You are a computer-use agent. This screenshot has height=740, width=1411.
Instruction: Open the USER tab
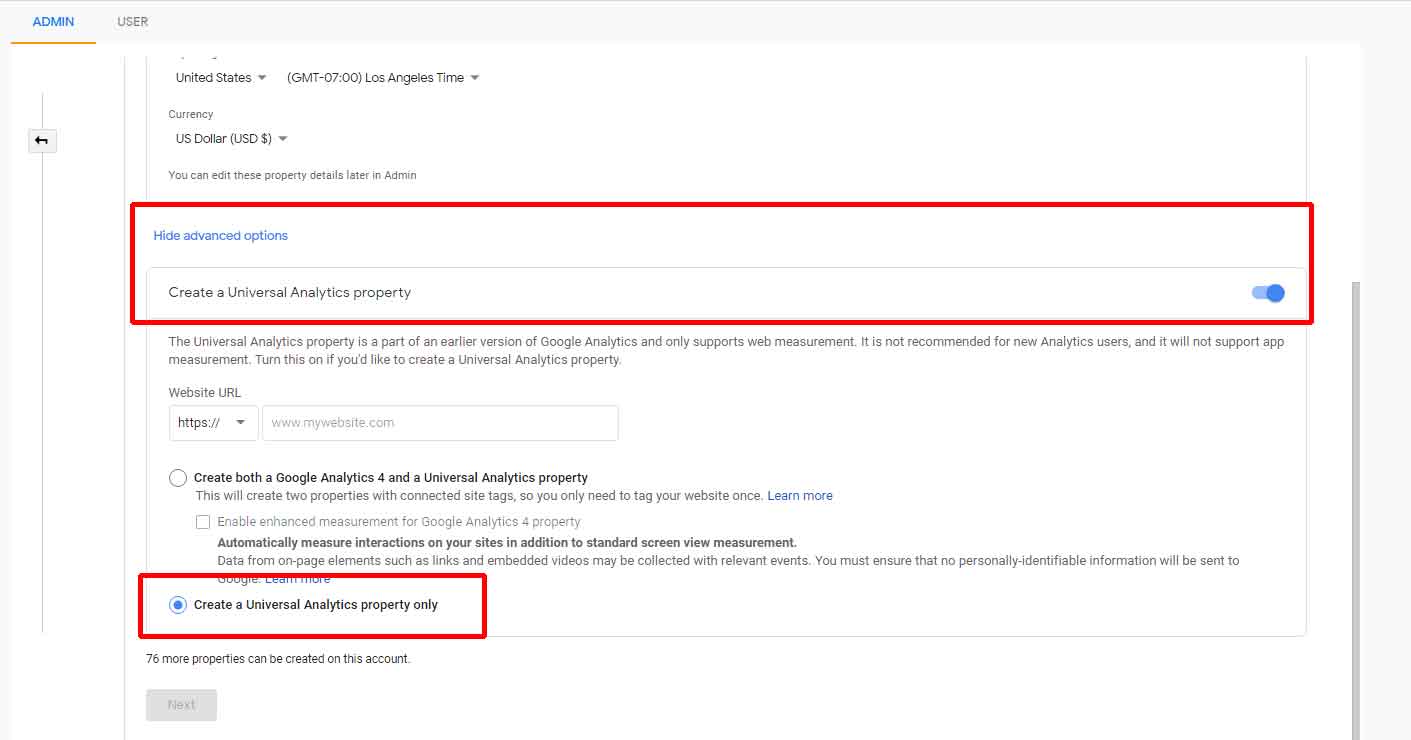(132, 22)
